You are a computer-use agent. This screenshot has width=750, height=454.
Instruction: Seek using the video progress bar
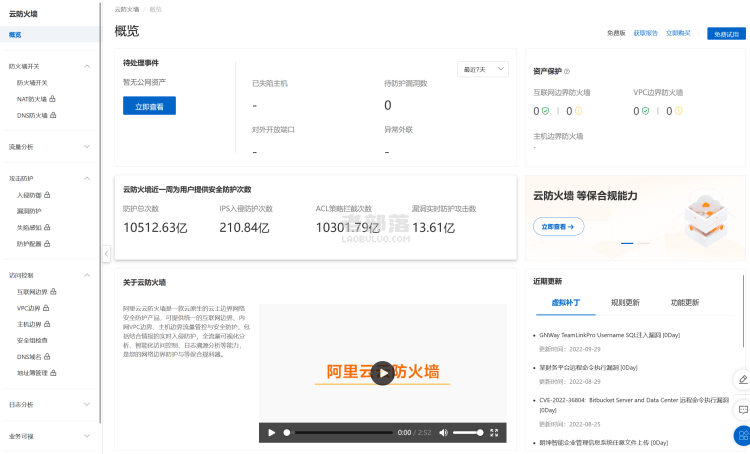click(x=339, y=432)
